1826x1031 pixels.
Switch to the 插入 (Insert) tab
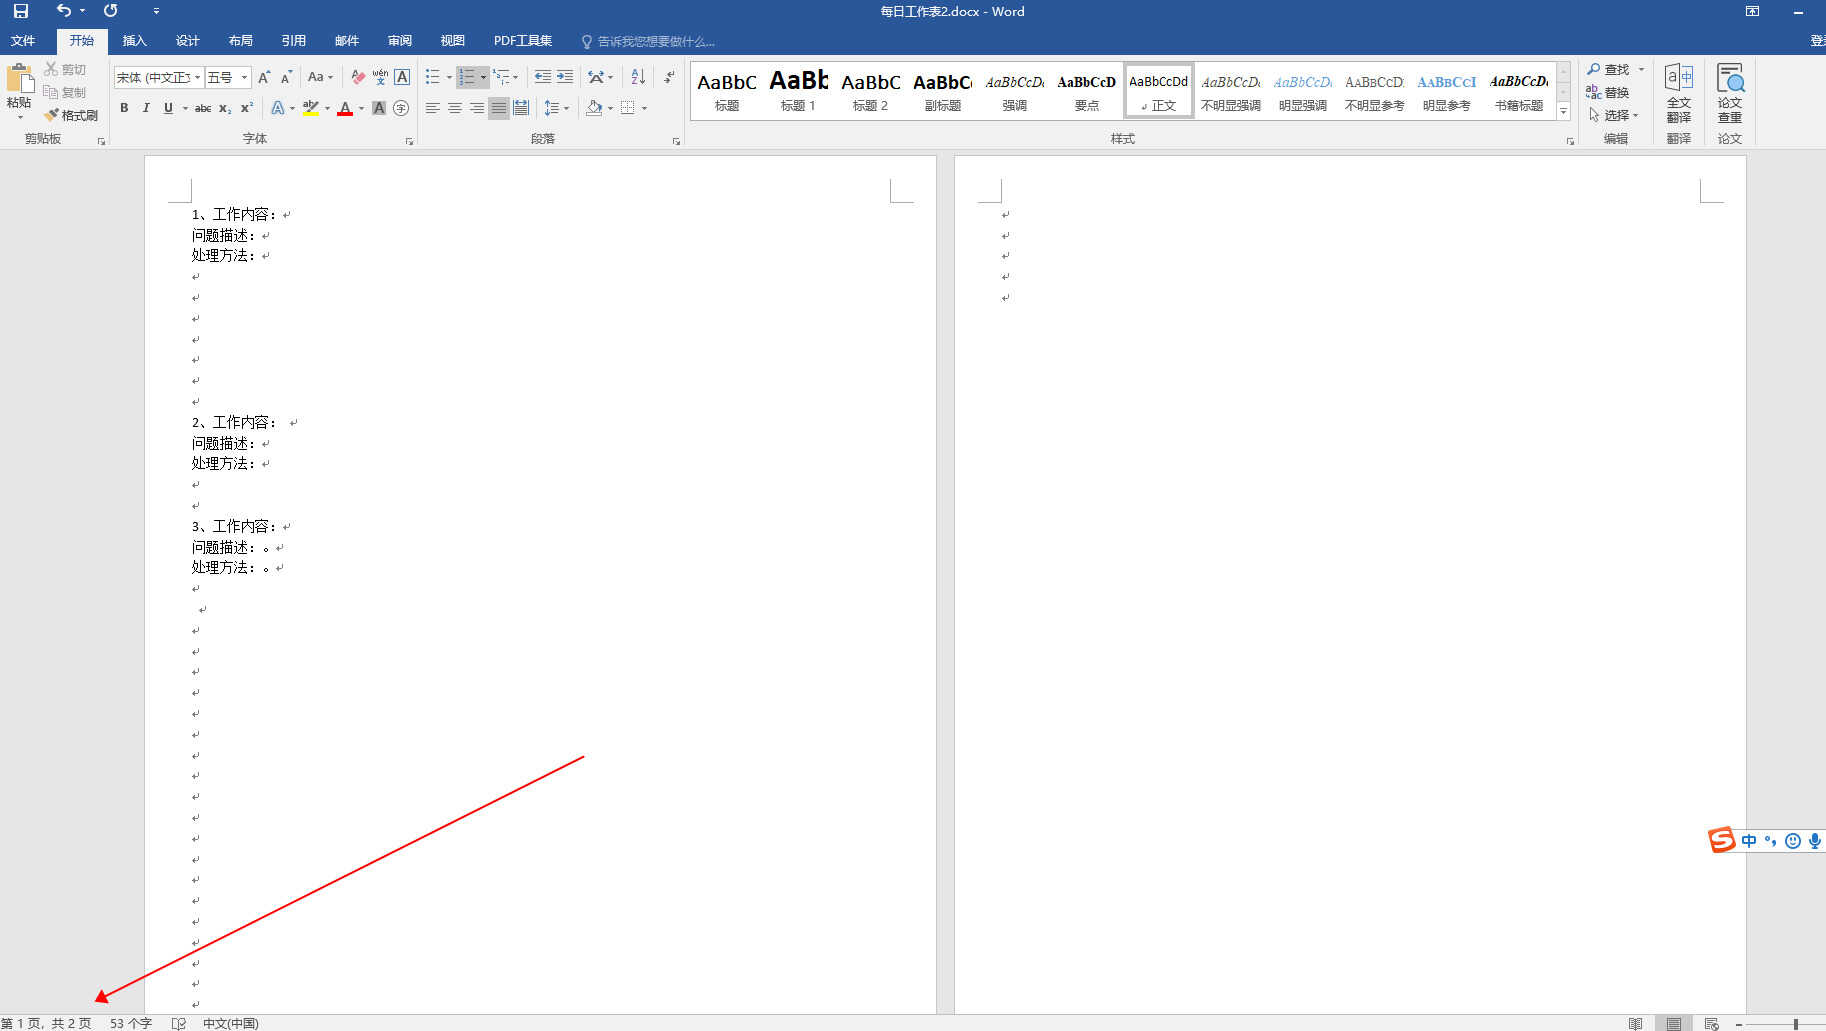coord(134,41)
